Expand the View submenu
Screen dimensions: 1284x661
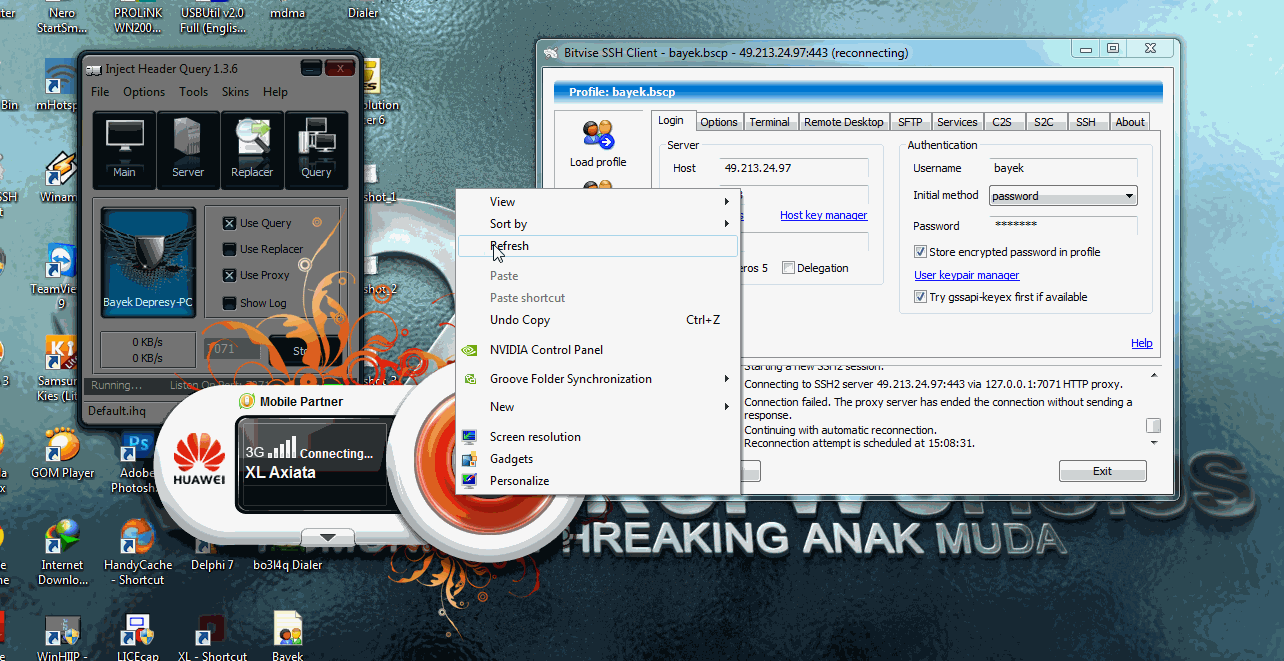pos(598,202)
